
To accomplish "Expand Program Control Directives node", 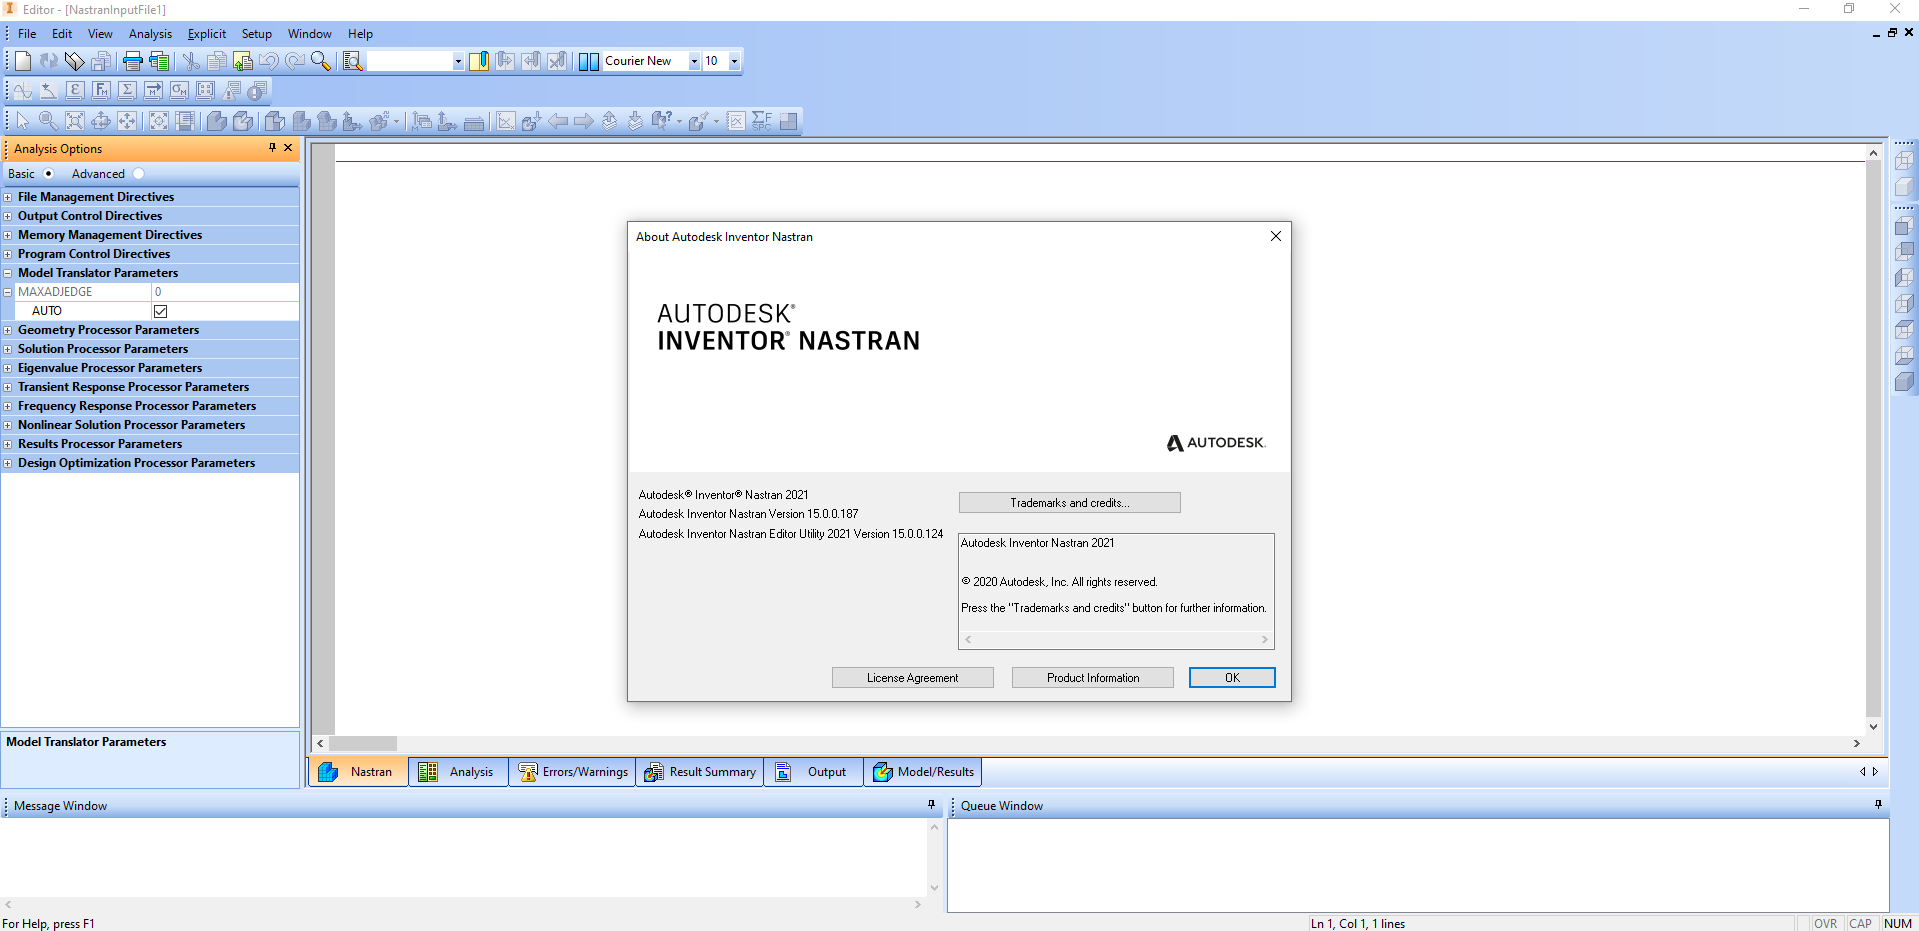I will point(8,254).
